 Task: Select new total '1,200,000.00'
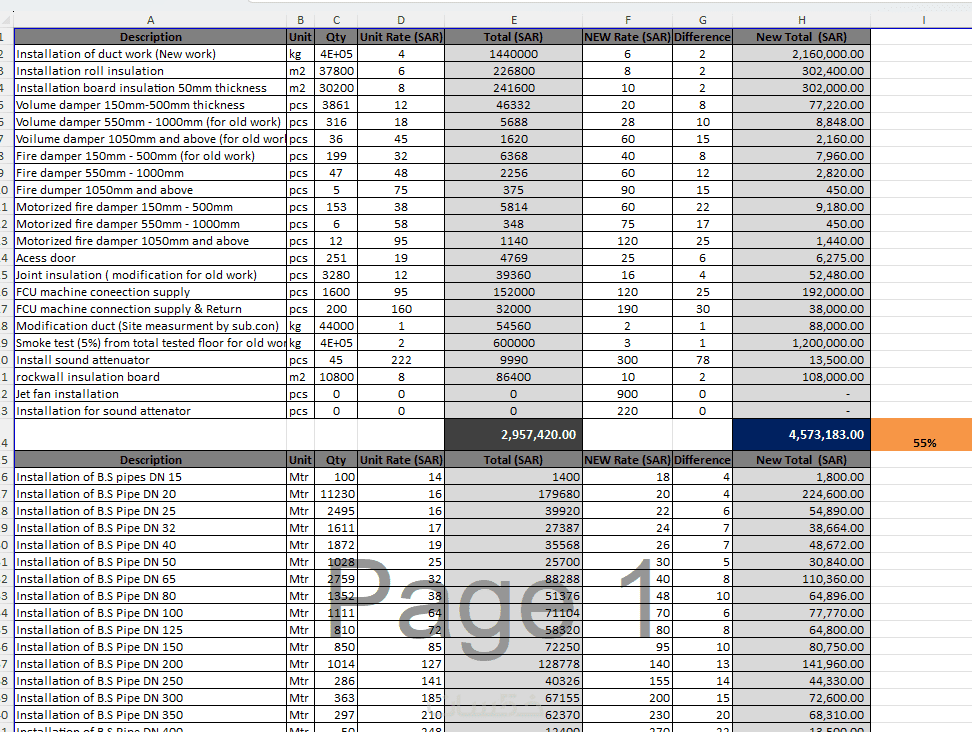click(802, 343)
